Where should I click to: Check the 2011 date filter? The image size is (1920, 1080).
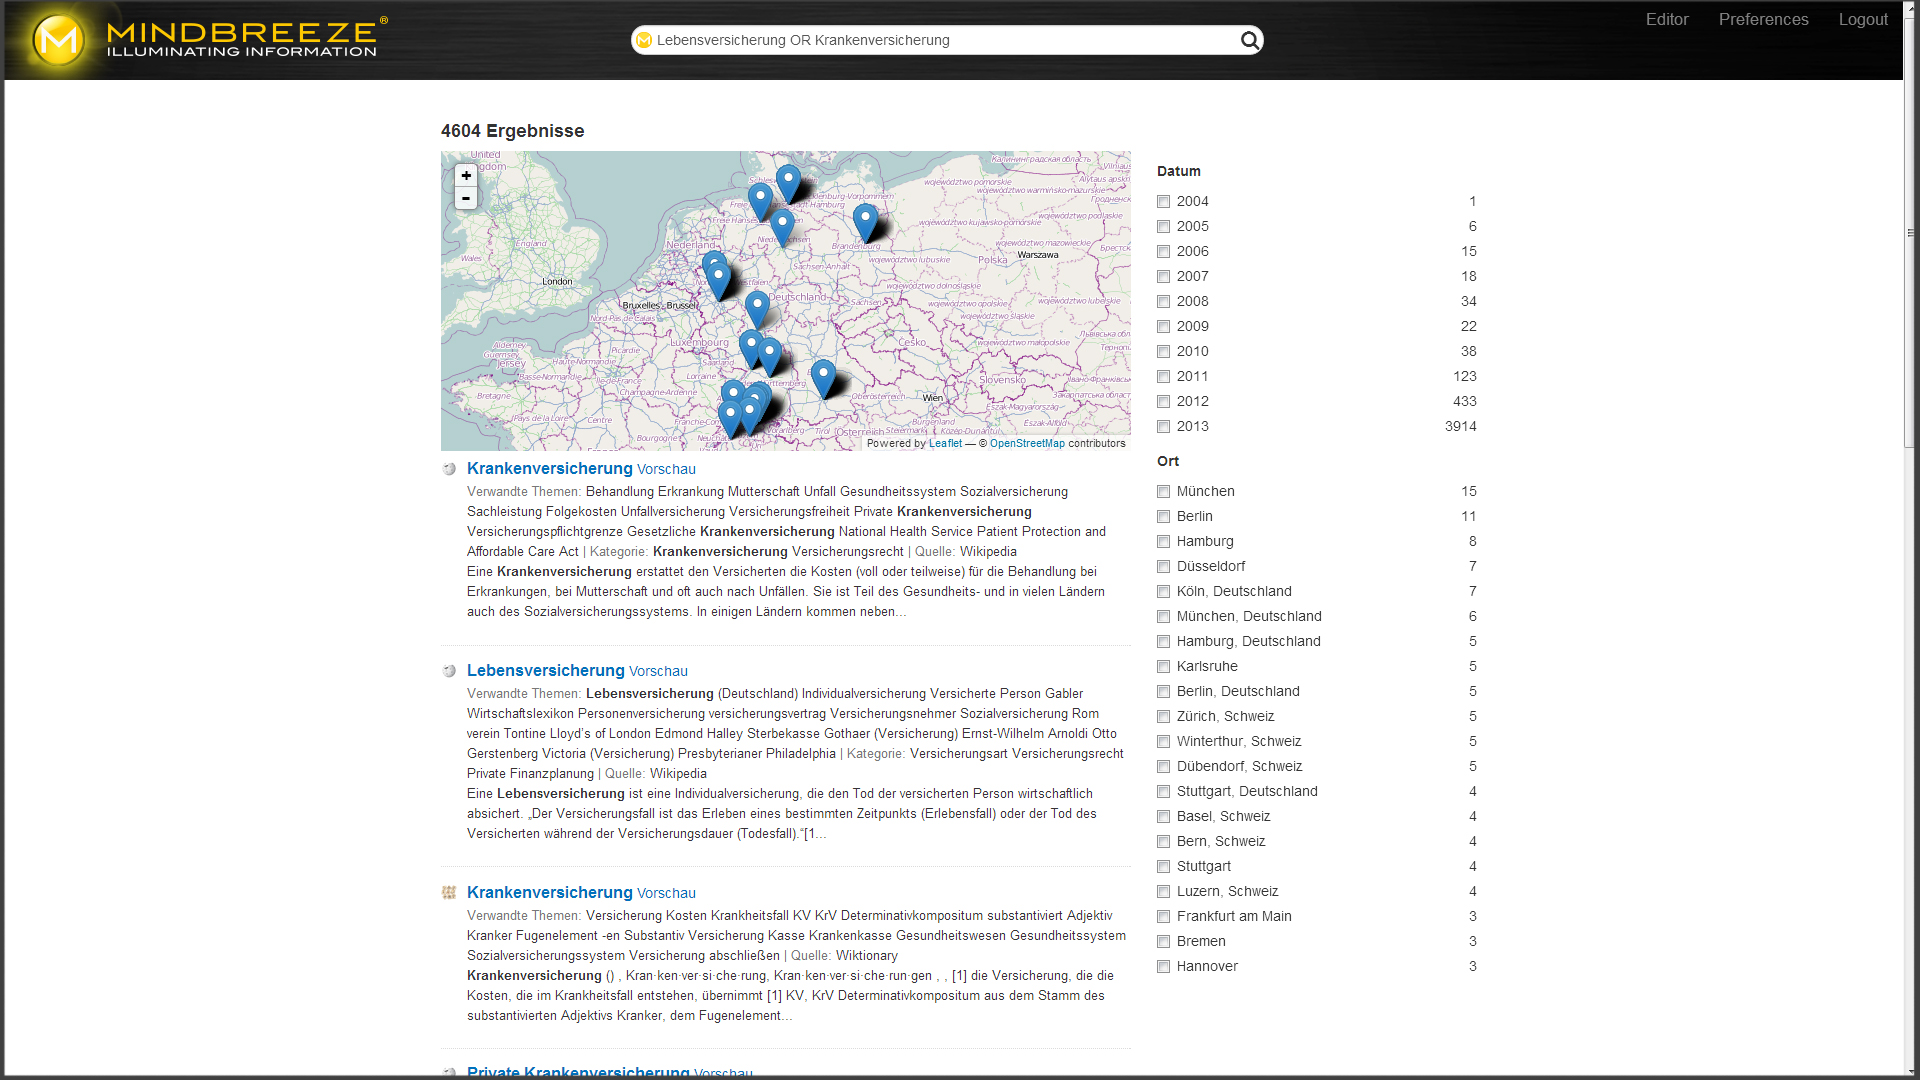point(1163,377)
